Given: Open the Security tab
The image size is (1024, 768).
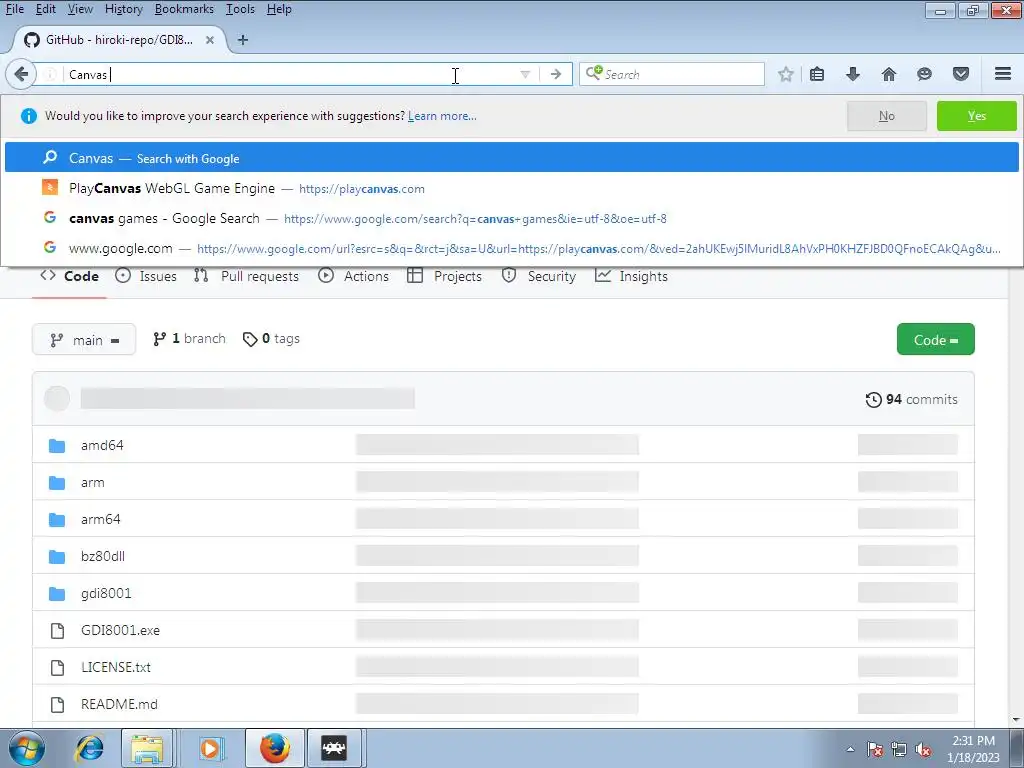Looking at the screenshot, I should 539,276.
